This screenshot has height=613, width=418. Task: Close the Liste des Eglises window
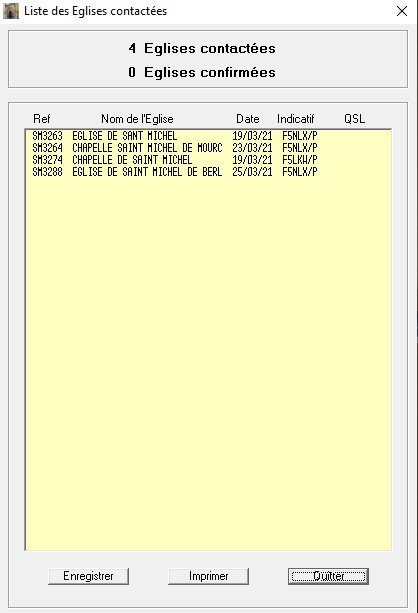[x=402, y=11]
